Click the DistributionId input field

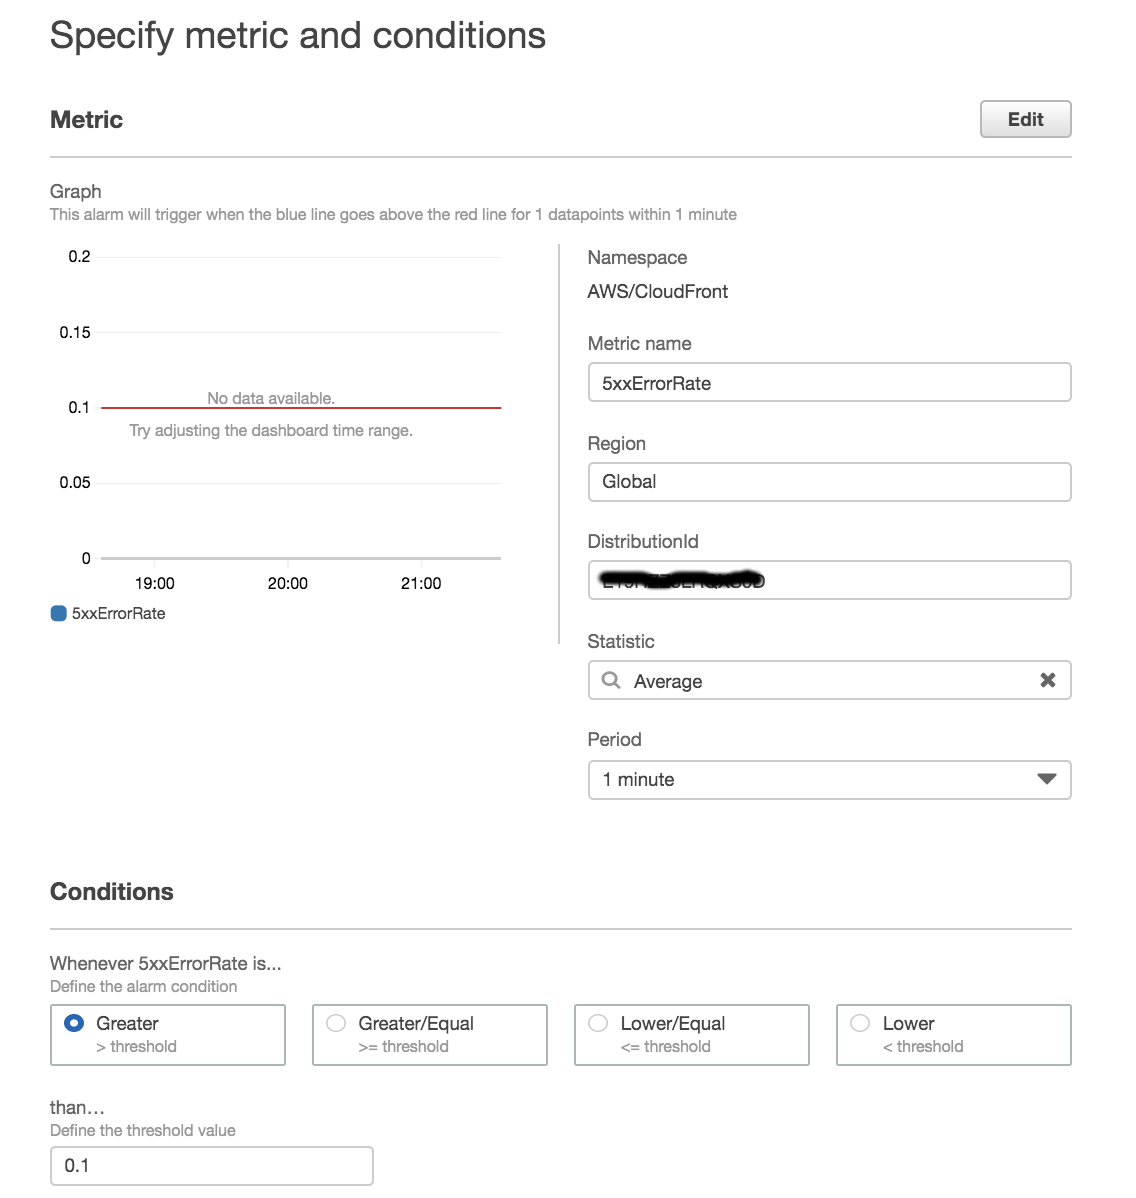829,580
